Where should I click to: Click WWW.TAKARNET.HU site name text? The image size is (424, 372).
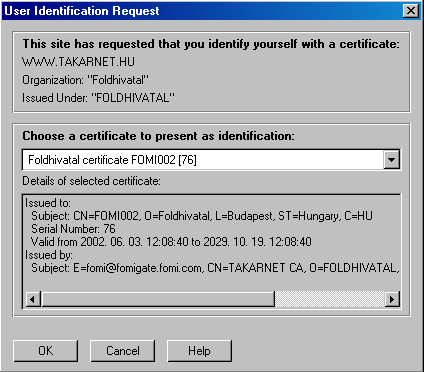pyautogui.click(x=78, y=62)
